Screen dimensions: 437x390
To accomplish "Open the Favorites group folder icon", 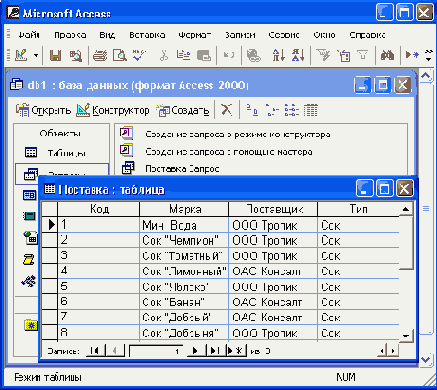I will 31,325.
